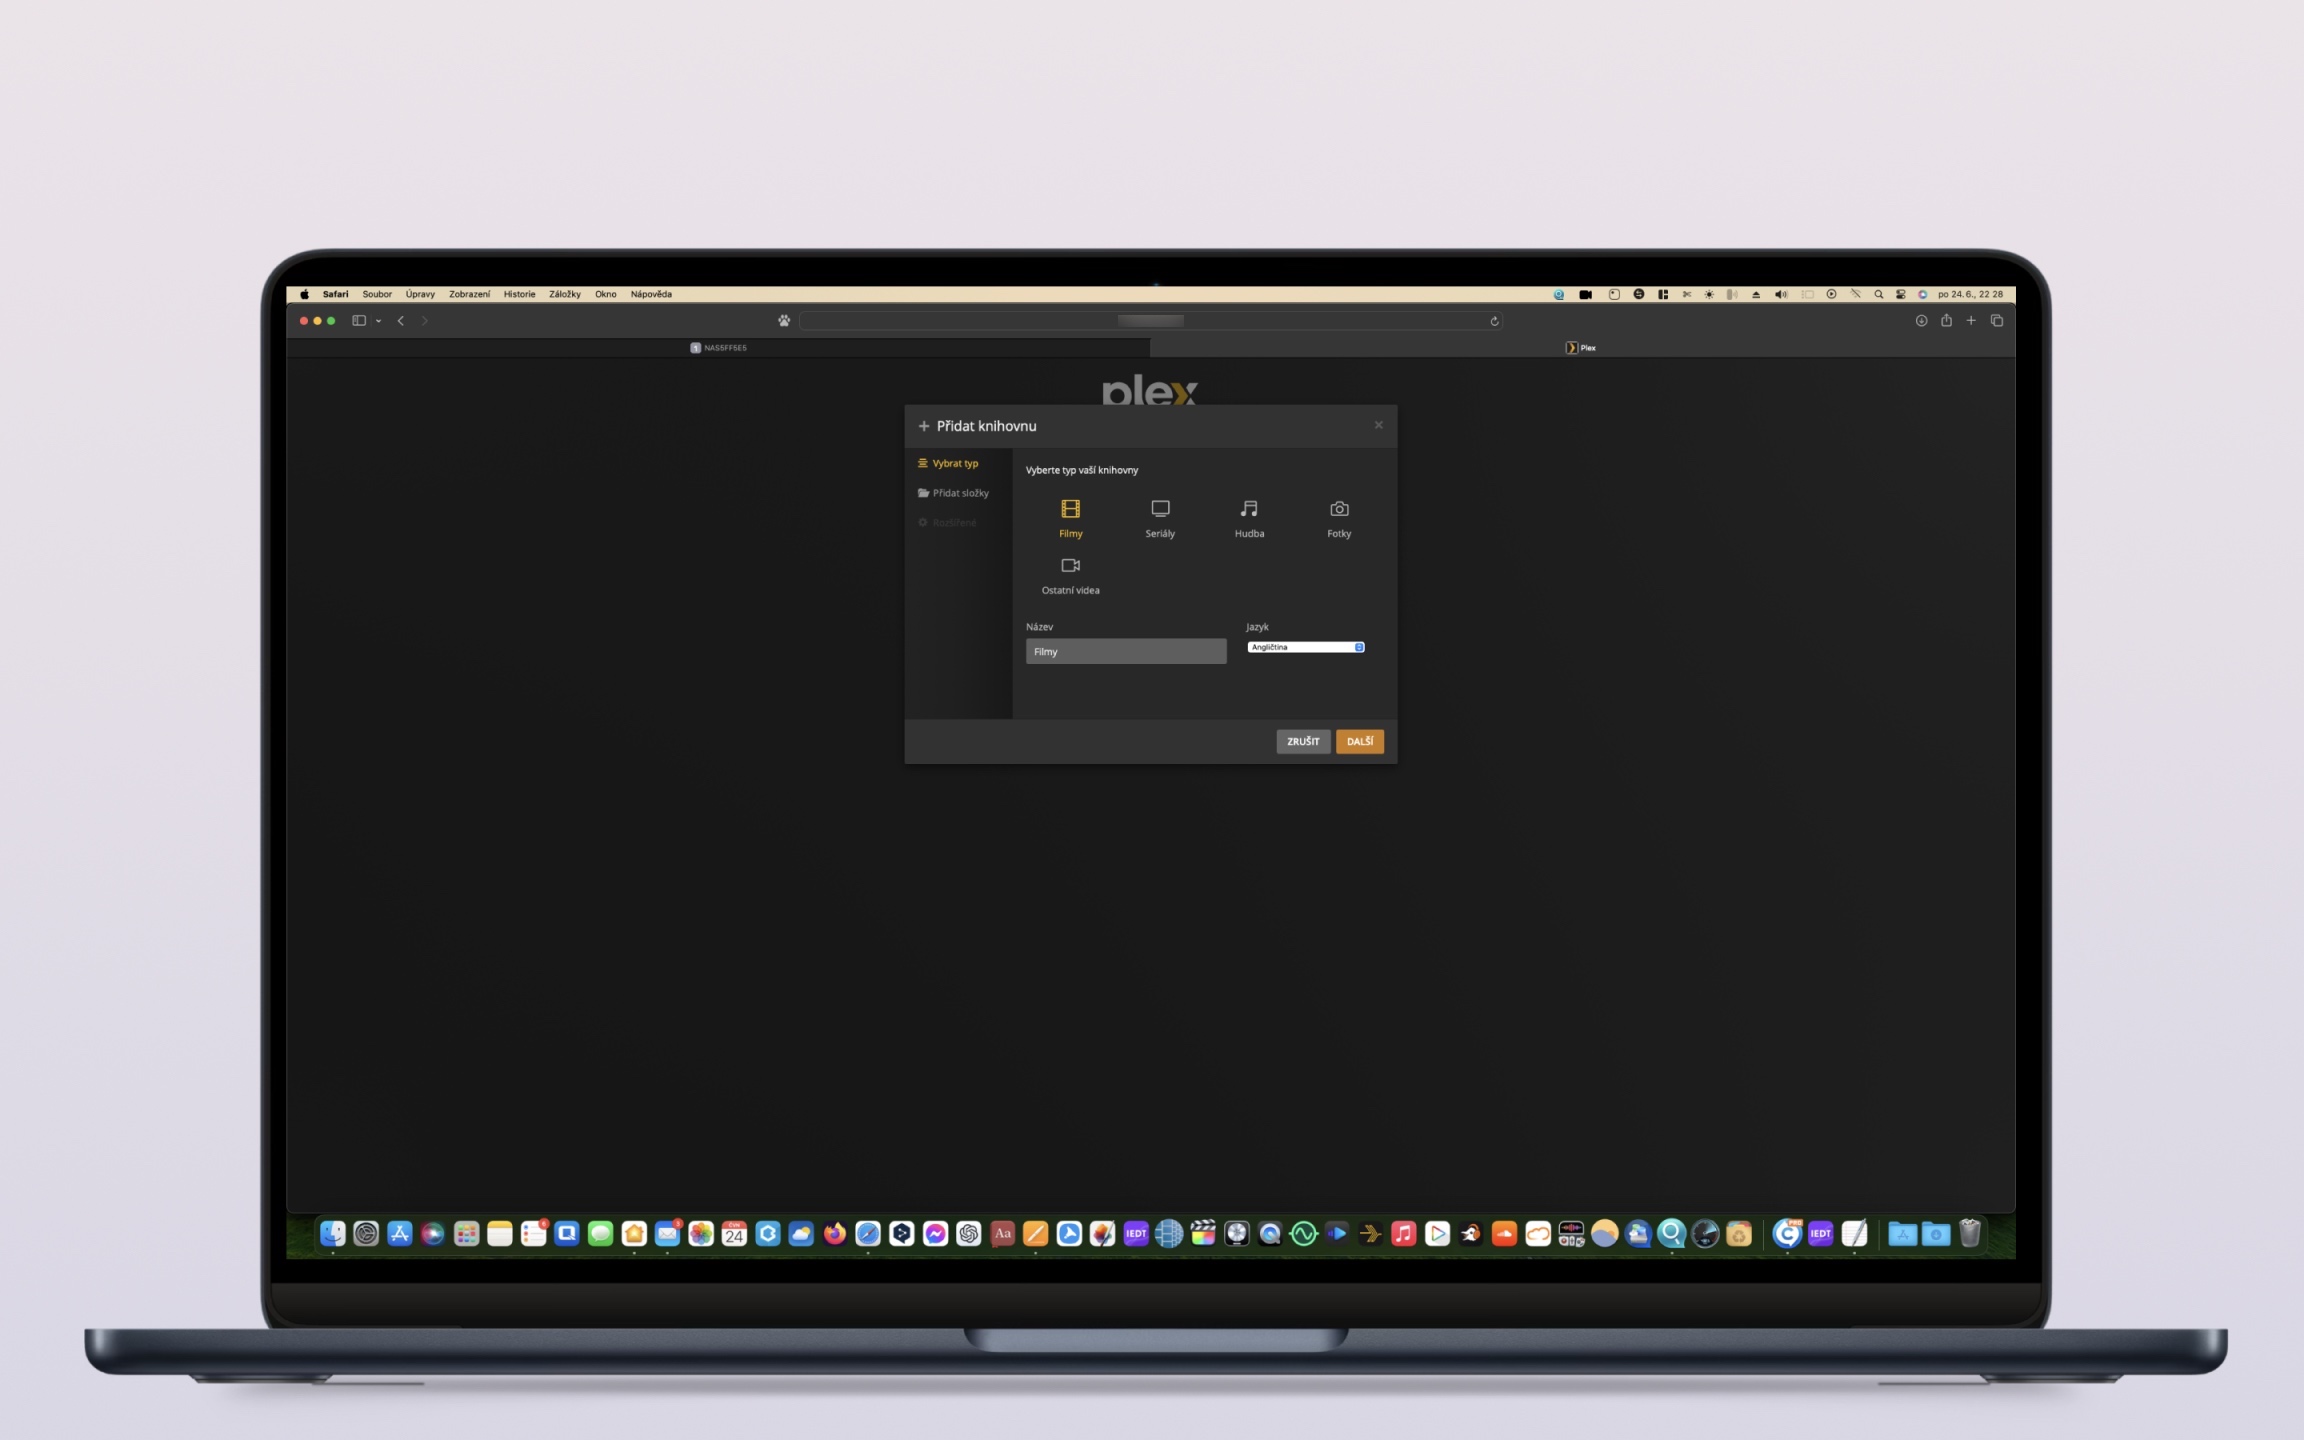Click the ZRUŠIT button
This screenshot has height=1440, width=2304.
(x=1303, y=741)
